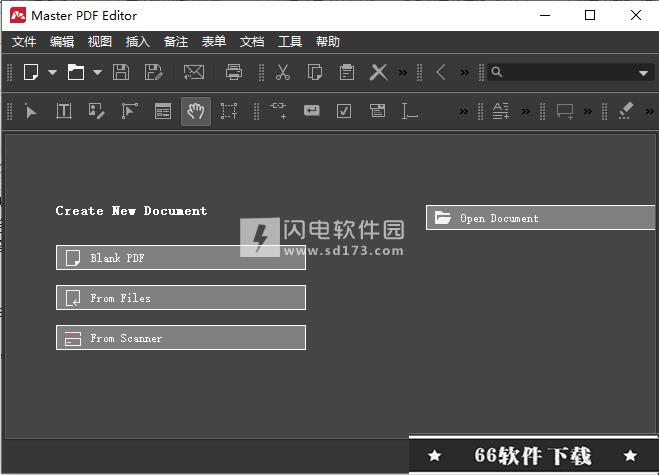659x475 pixels.
Task: Click the Save floppy disk icon
Action: (x=121, y=72)
